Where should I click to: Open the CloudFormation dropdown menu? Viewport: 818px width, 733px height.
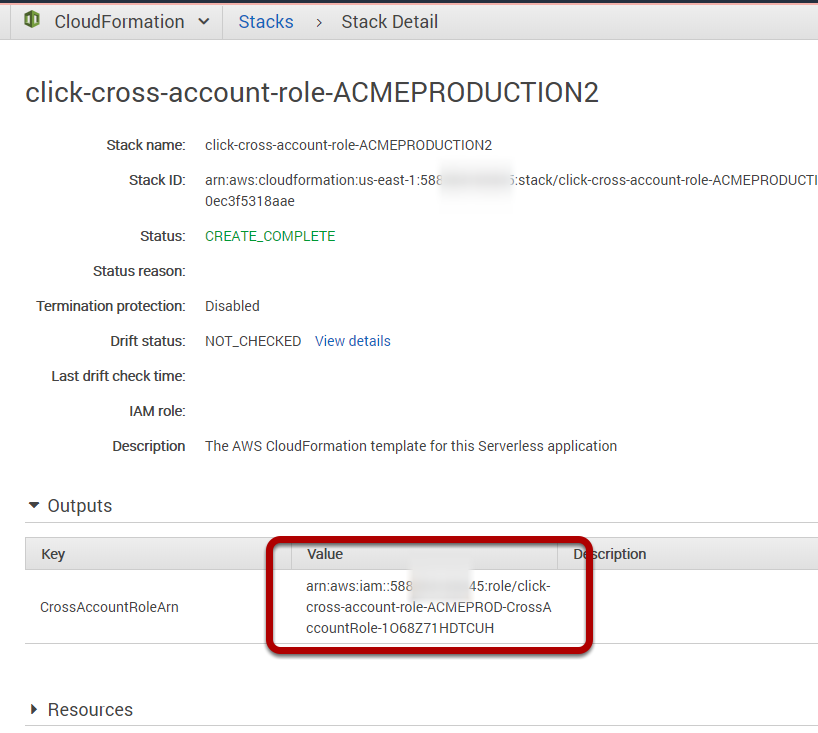point(132,22)
